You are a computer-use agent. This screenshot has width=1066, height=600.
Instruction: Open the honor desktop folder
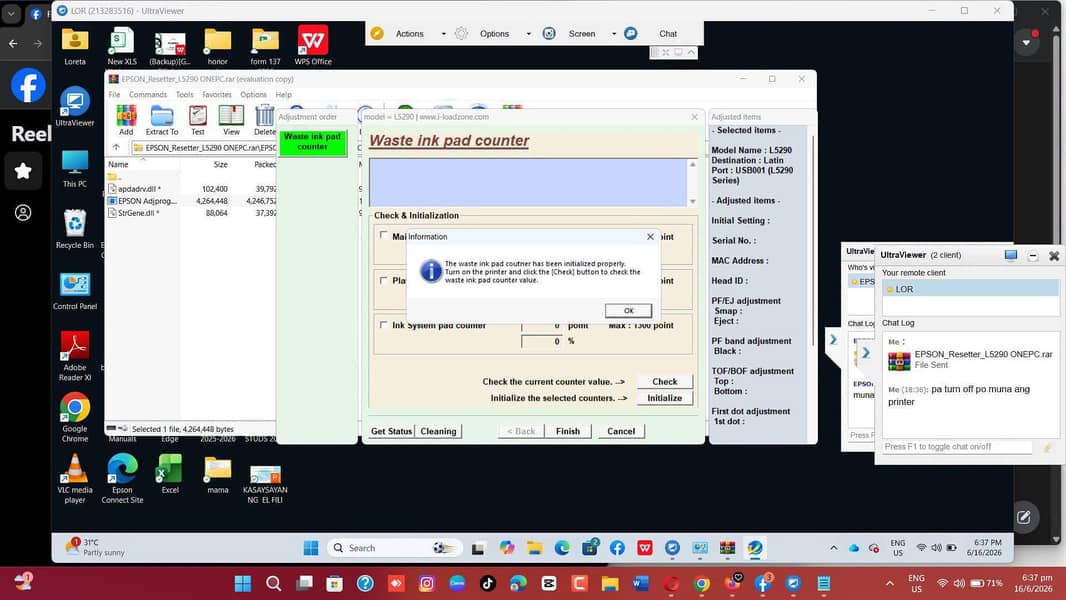point(218,46)
